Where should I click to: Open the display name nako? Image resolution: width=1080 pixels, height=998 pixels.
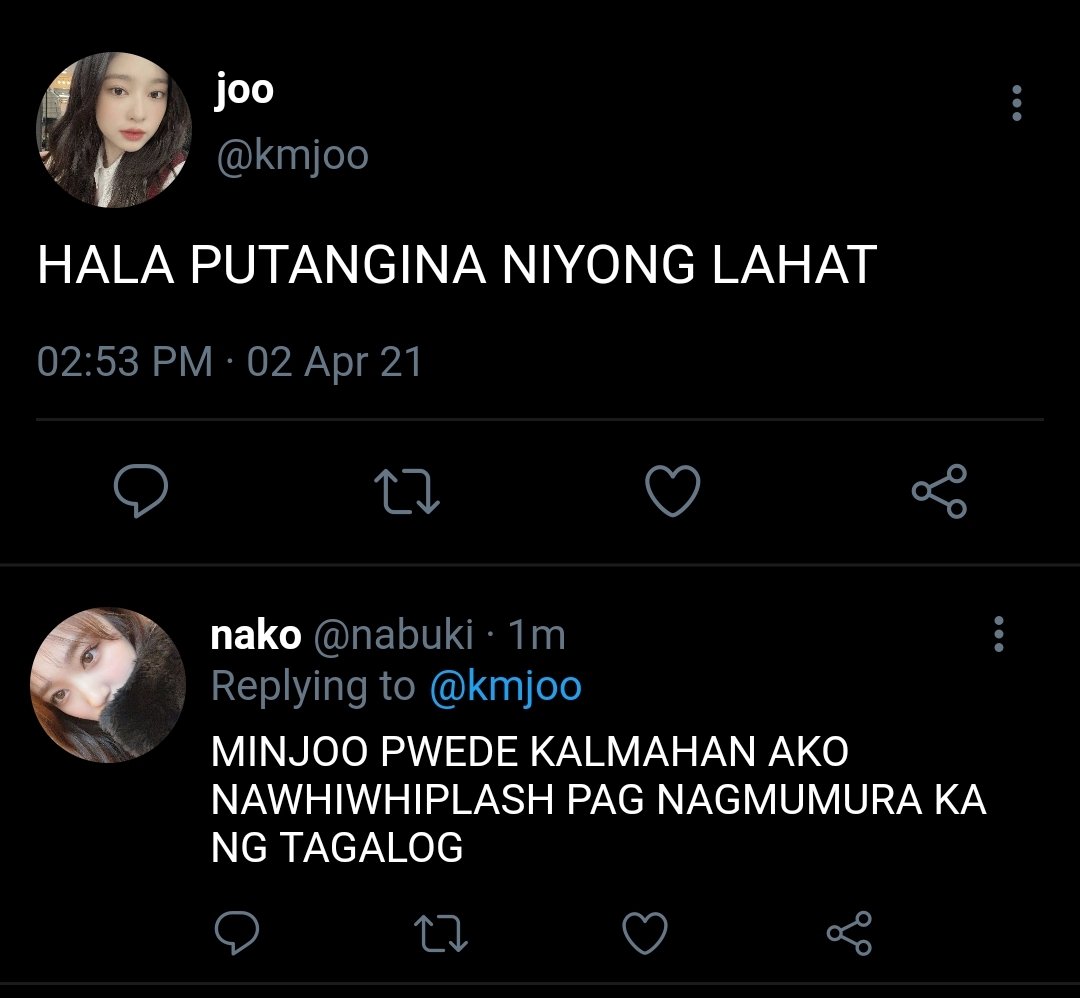(256, 635)
